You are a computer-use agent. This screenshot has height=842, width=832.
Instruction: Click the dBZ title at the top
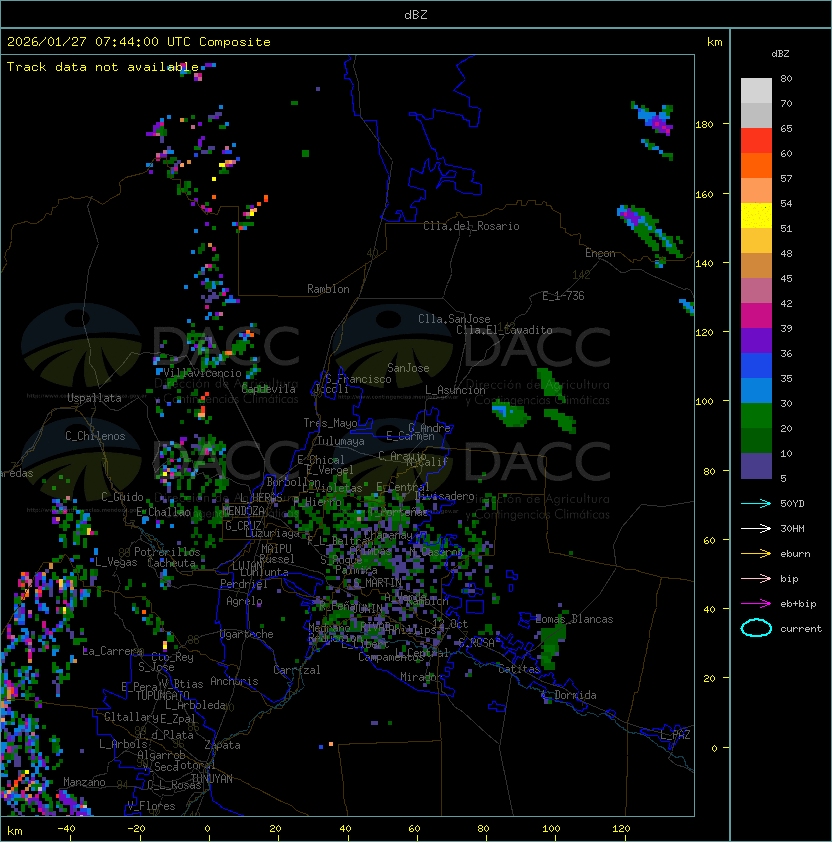coord(415,14)
